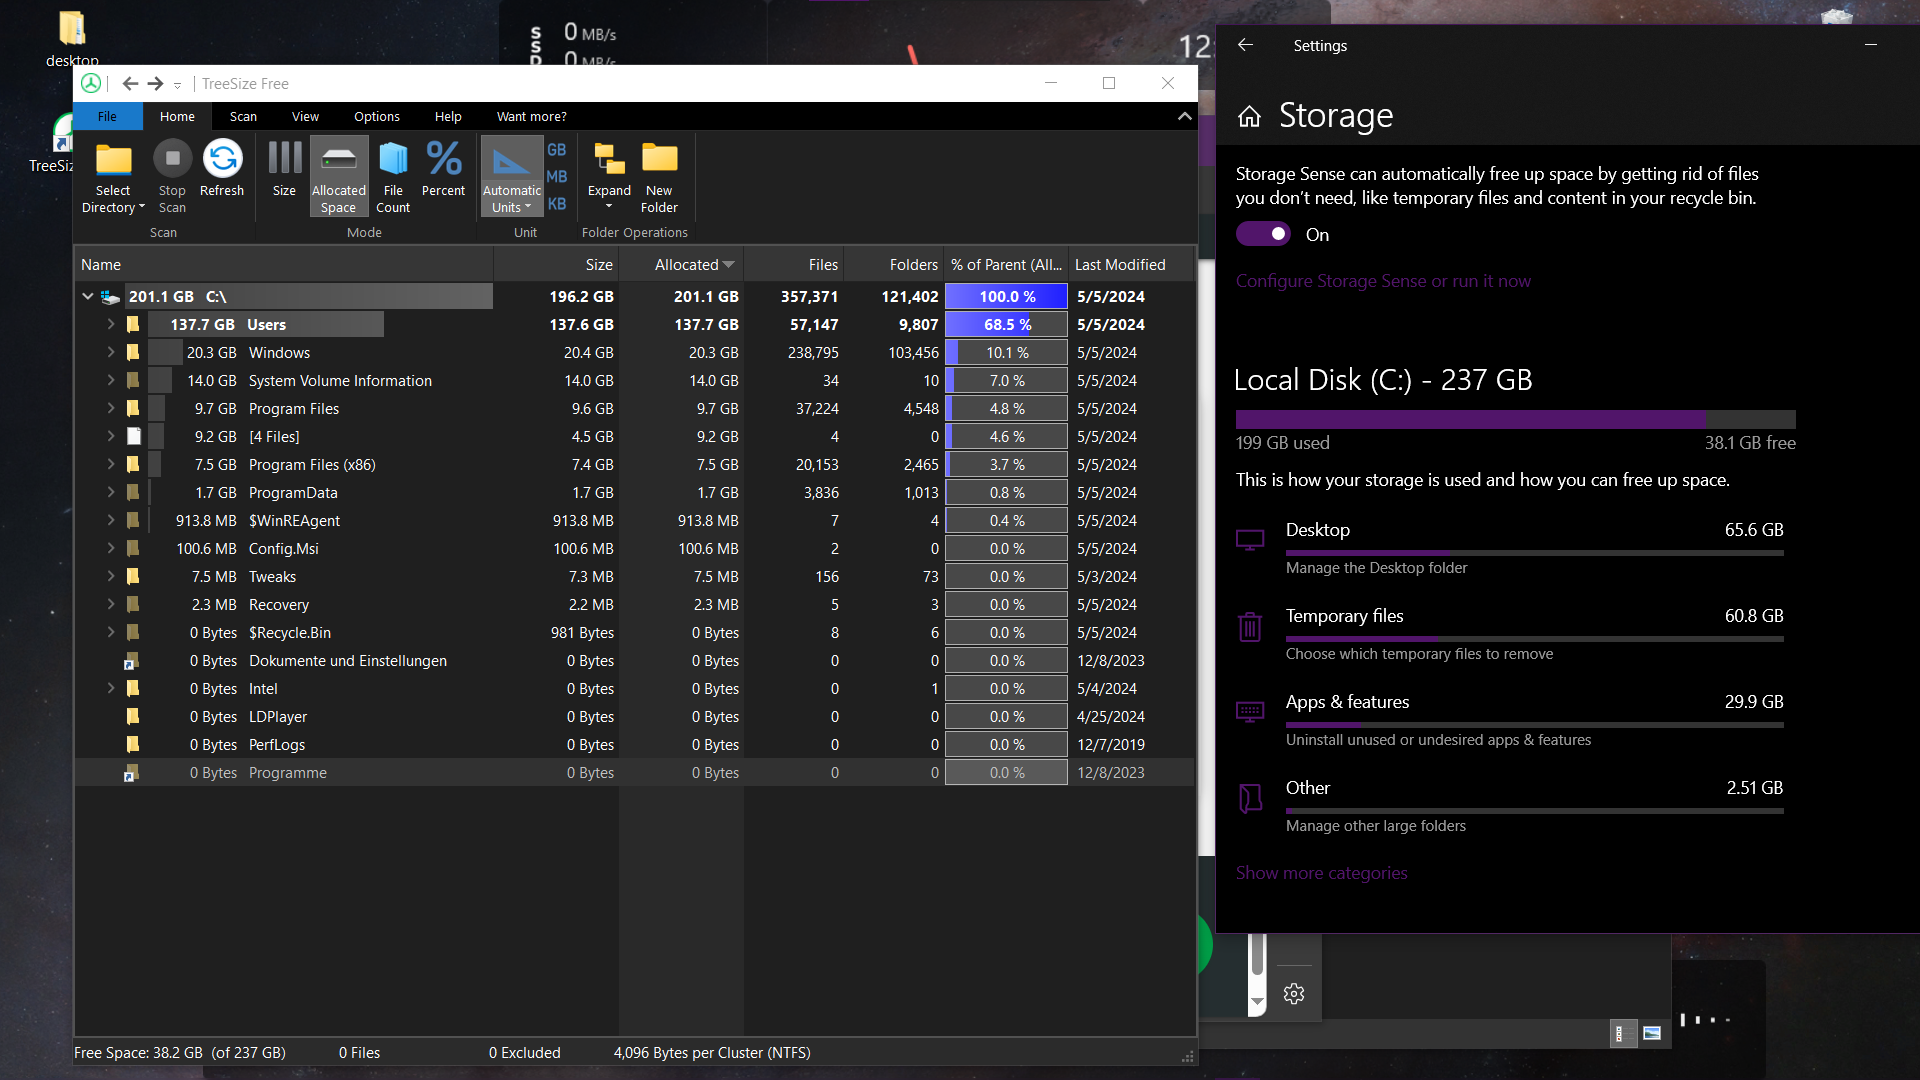The image size is (1920, 1080).
Task: Open the Want more? tab
Action: coord(531,116)
